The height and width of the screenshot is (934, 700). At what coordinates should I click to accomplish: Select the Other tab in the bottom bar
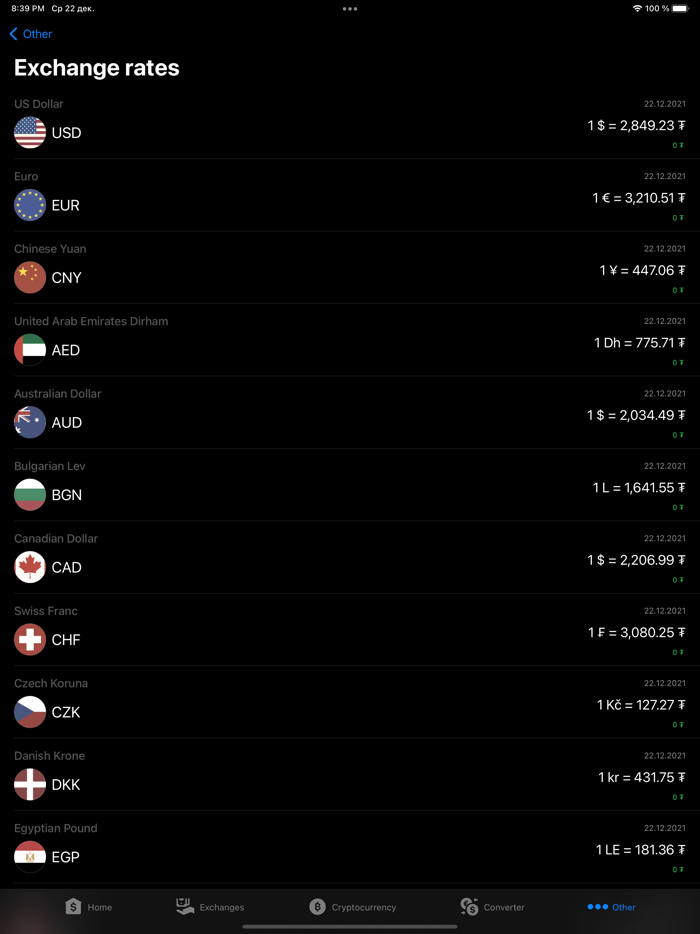pyautogui.click(x=611, y=907)
